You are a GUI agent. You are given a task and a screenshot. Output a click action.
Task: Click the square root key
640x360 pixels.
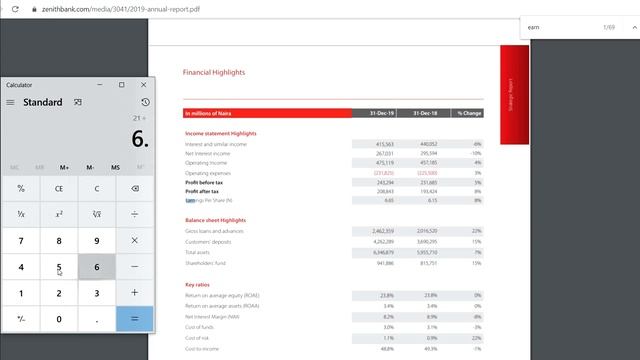coord(97,214)
